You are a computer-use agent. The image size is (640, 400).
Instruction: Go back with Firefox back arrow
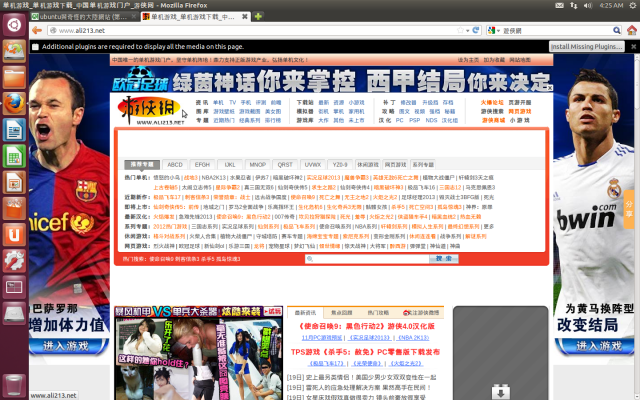(x=37, y=30)
